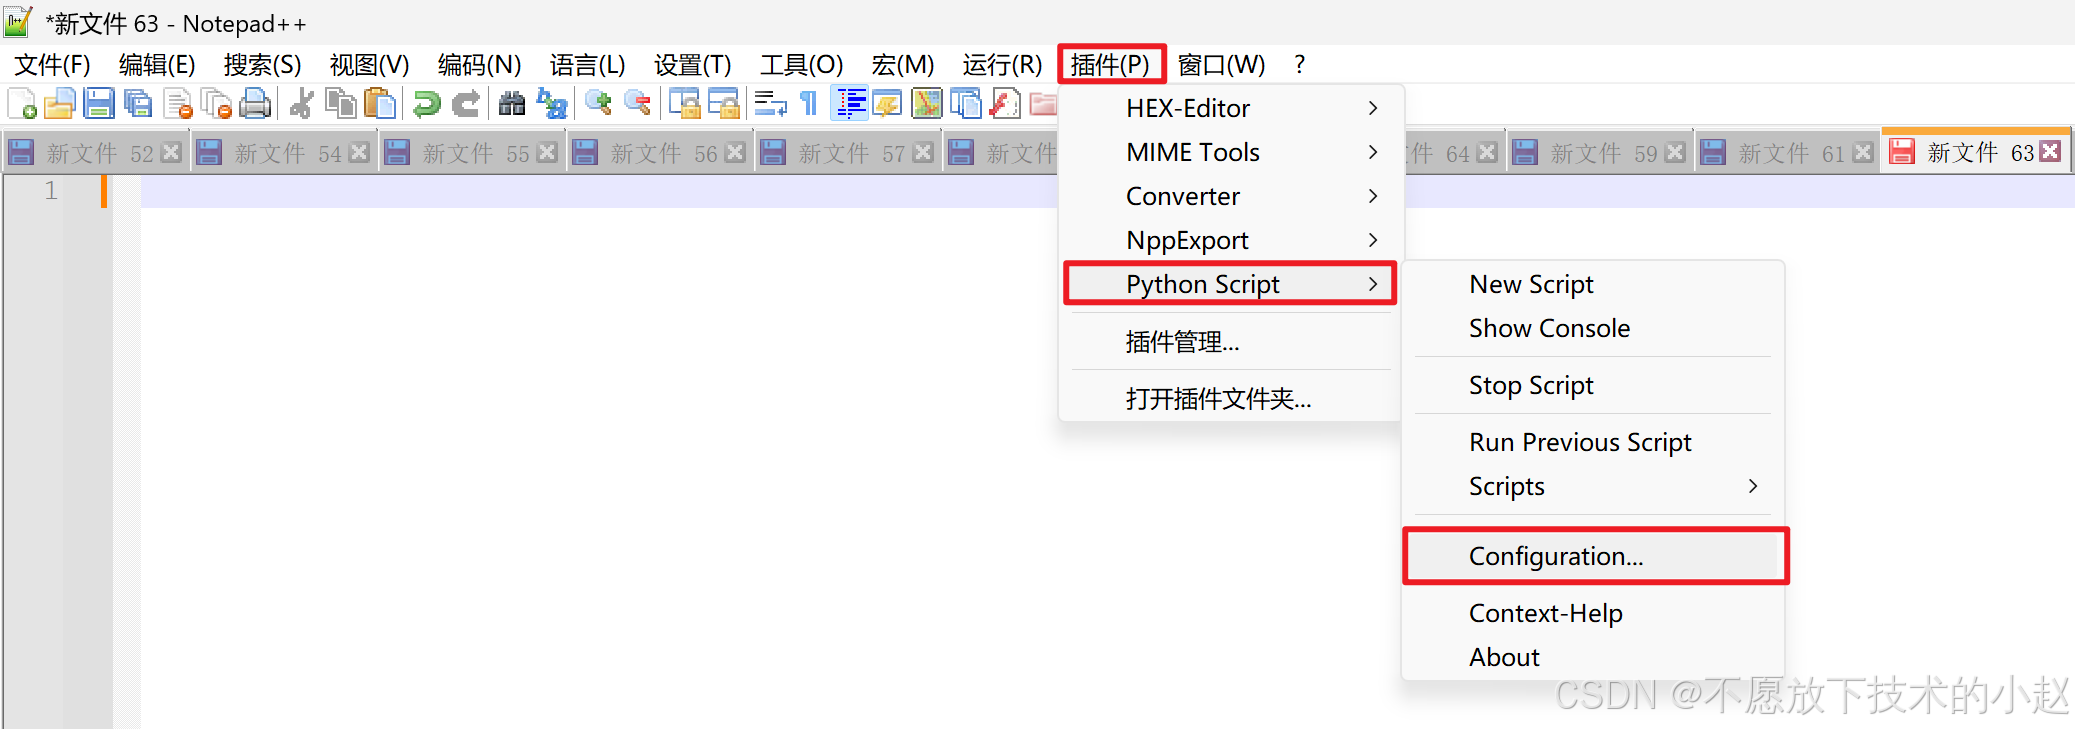2075x729 pixels.
Task: Close the current document with the toolbar icon
Action: [x=178, y=104]
